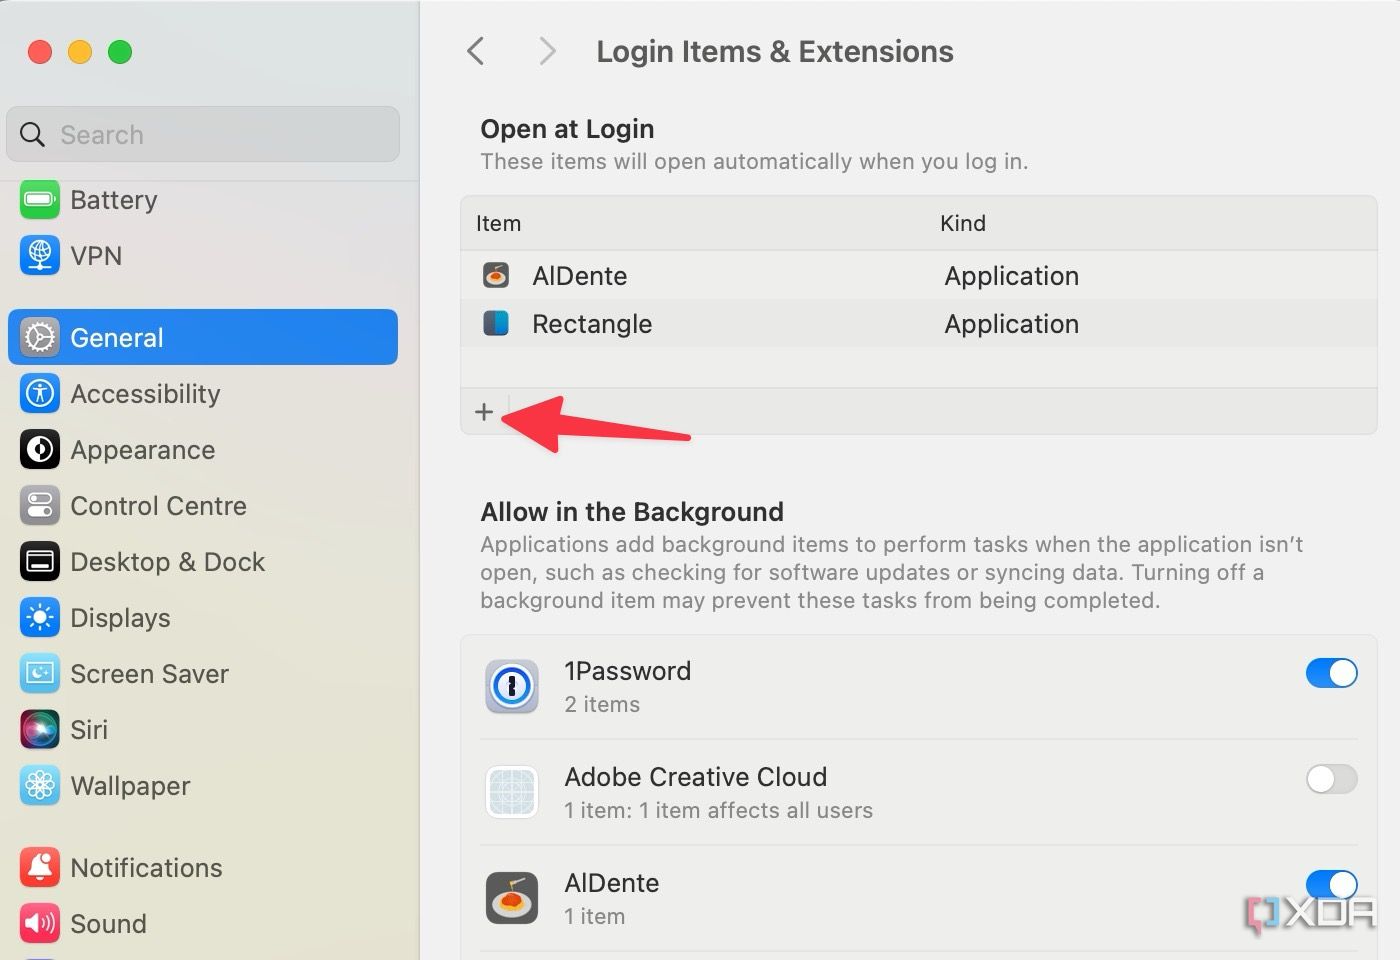Click the AlDente name in background list
1400x960 pixels.
coord(611,883)
